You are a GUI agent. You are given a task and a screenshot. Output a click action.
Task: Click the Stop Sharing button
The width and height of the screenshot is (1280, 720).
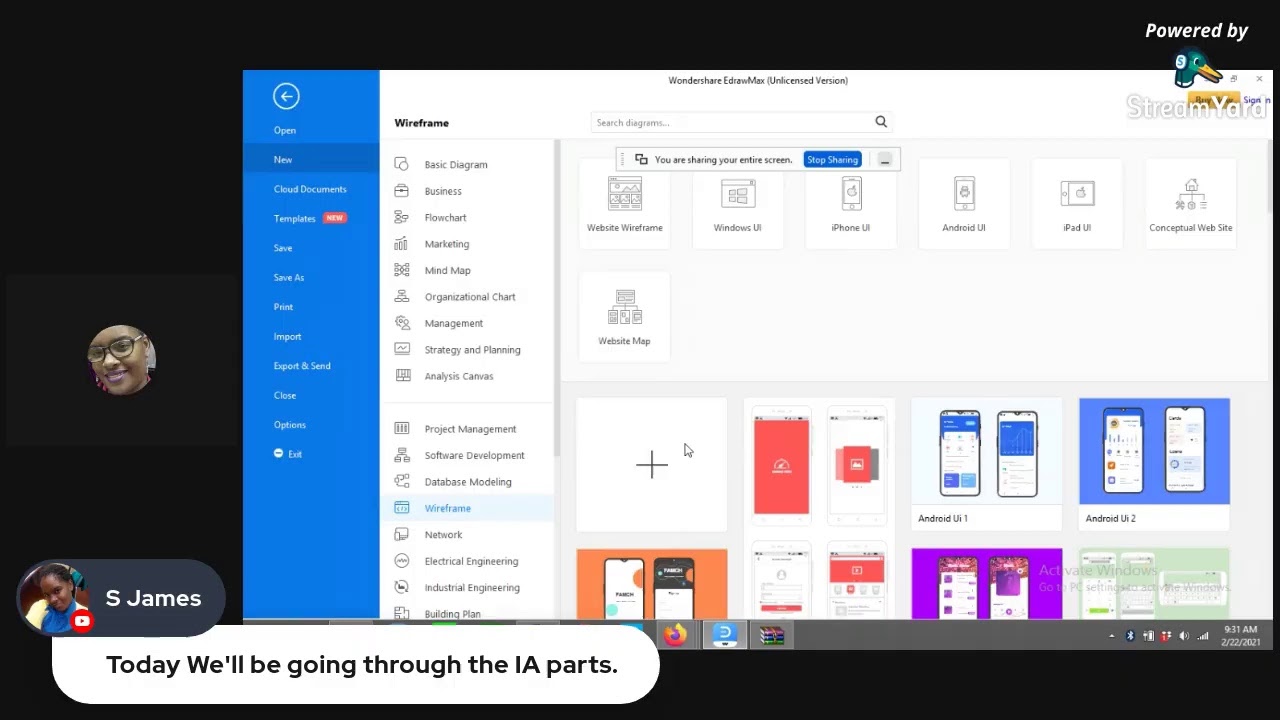(832, 160)
